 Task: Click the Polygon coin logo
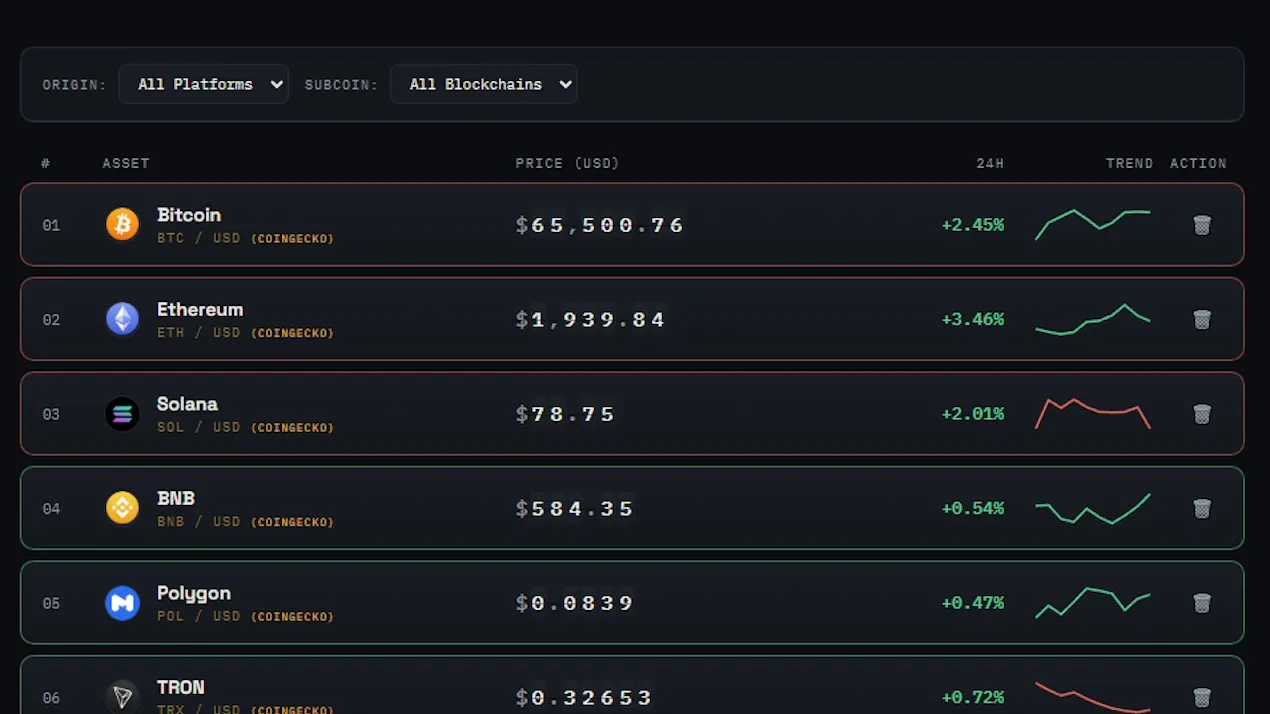pos(123,602)
